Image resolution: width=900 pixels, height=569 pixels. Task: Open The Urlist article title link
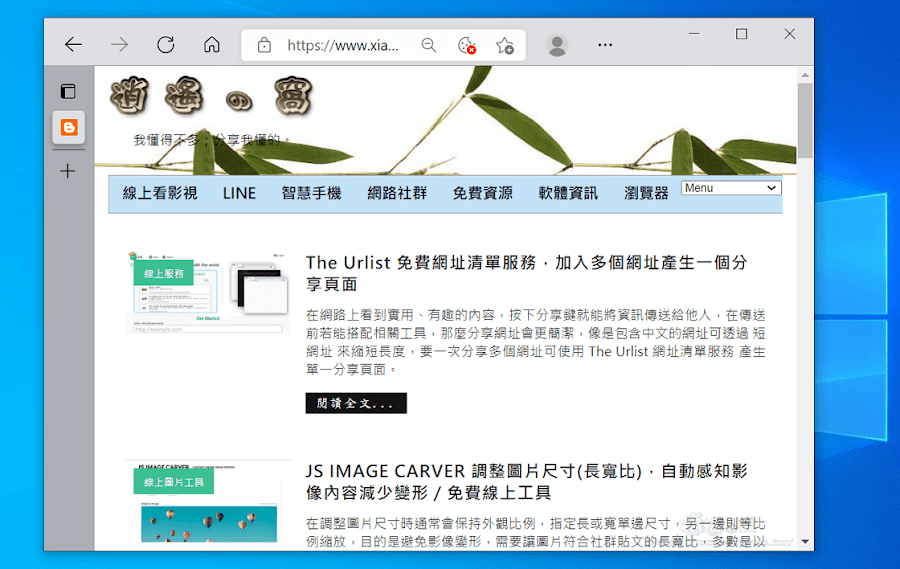[x=526, y=273]
